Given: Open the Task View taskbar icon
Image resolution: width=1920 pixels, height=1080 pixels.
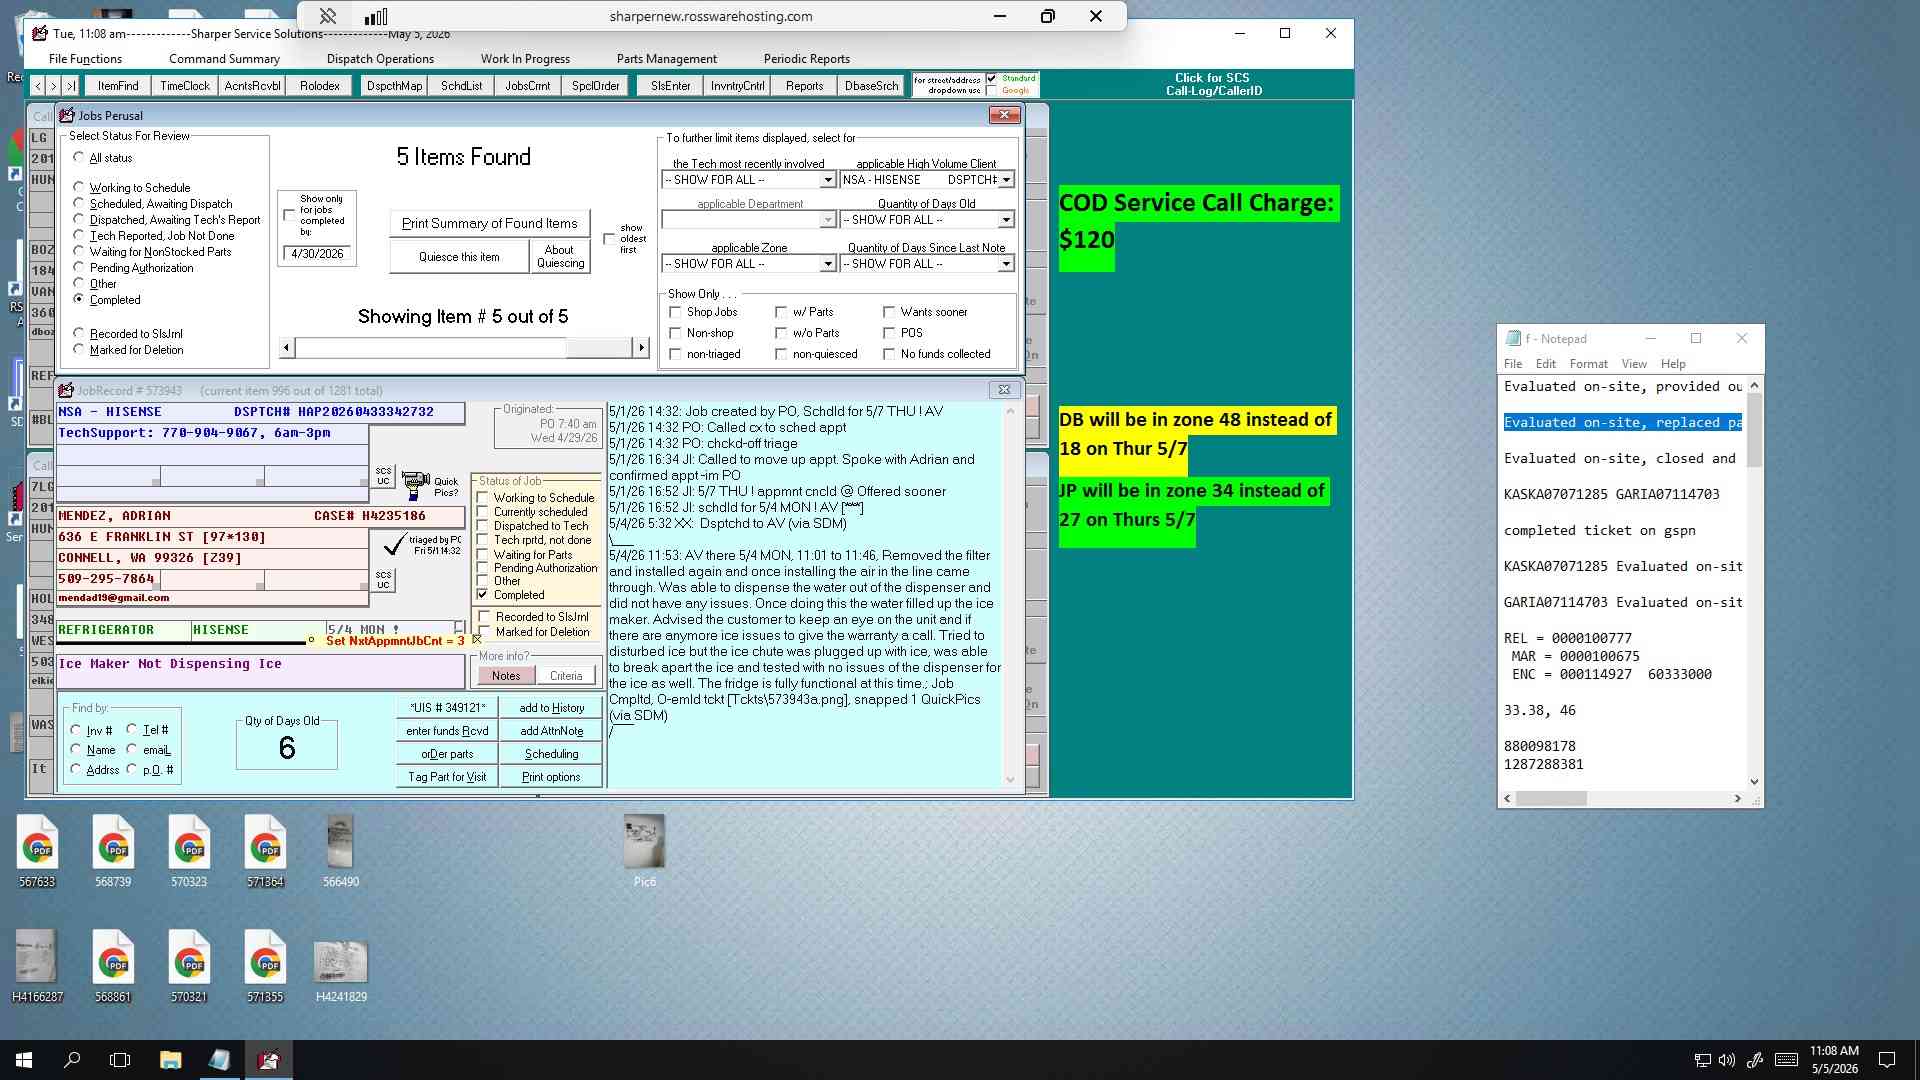Looking at the screenshot, I should coord(120,1060).
